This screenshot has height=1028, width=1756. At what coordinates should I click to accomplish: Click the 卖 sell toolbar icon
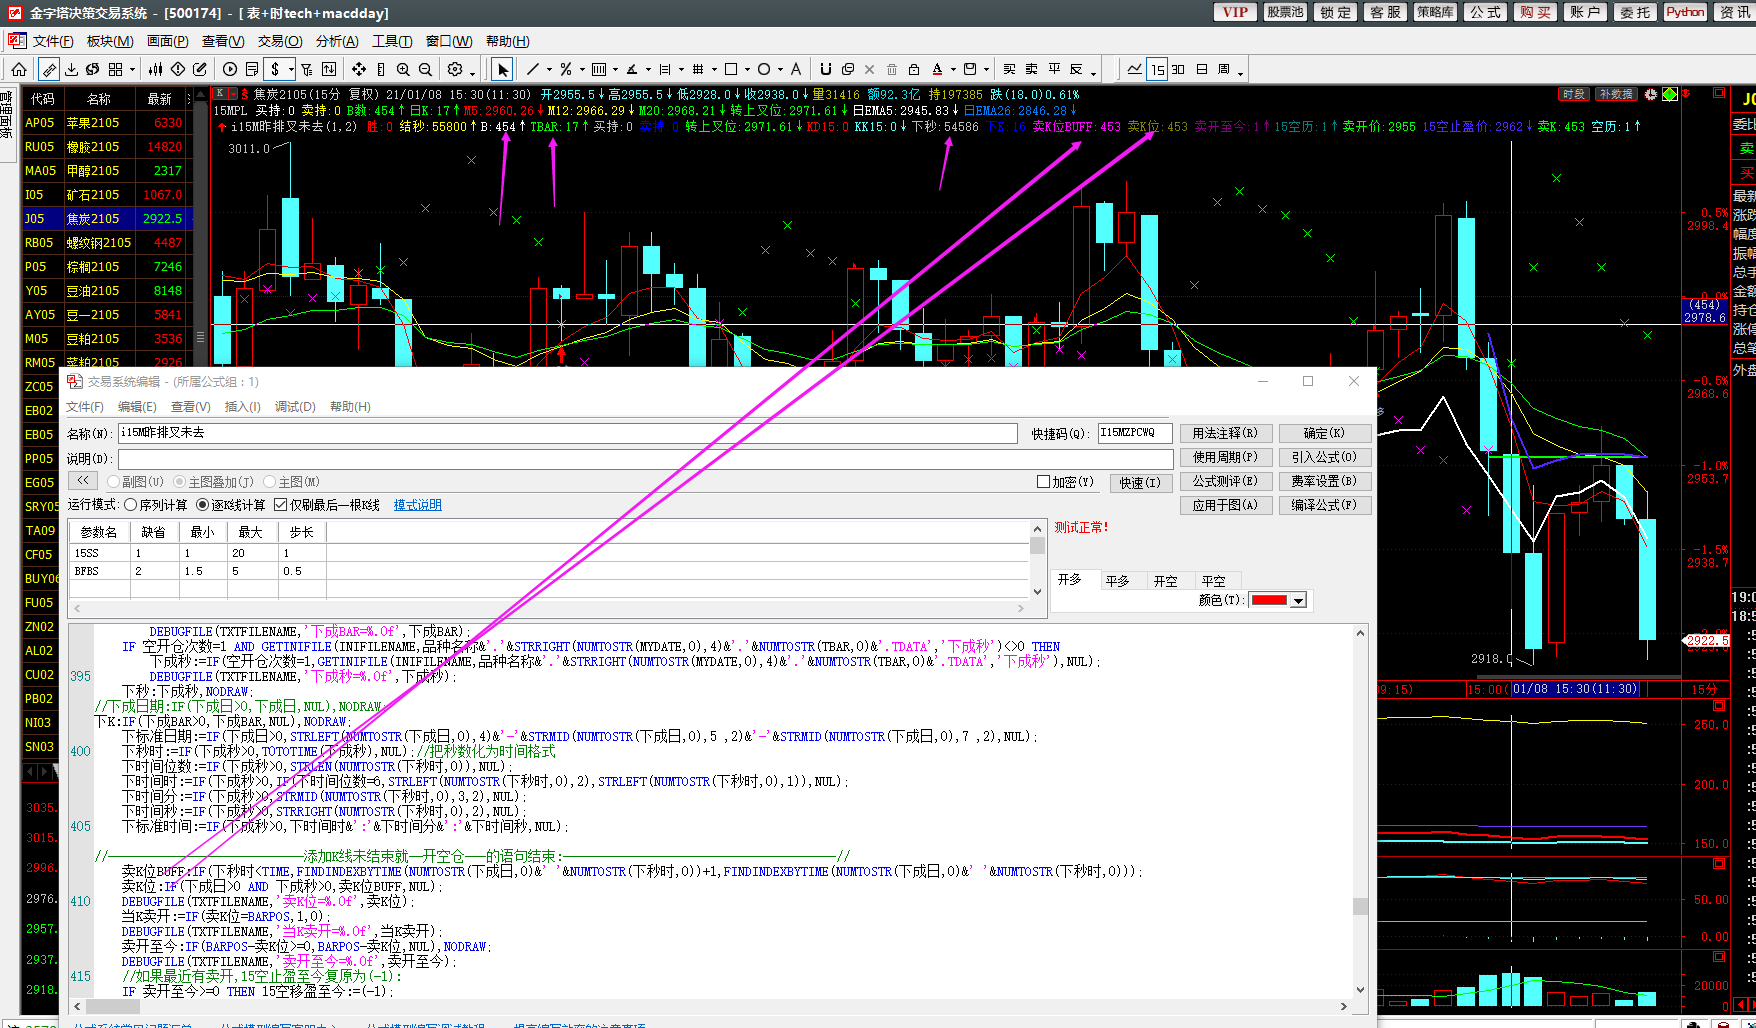[x=1031, y=69]
